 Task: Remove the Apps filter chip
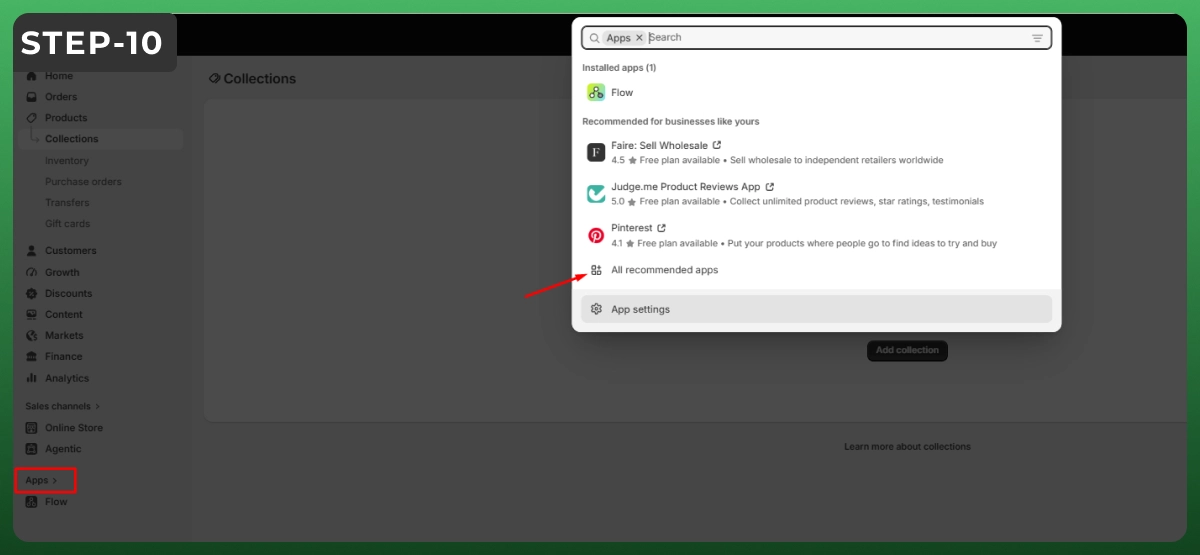[x=639, y=38]
